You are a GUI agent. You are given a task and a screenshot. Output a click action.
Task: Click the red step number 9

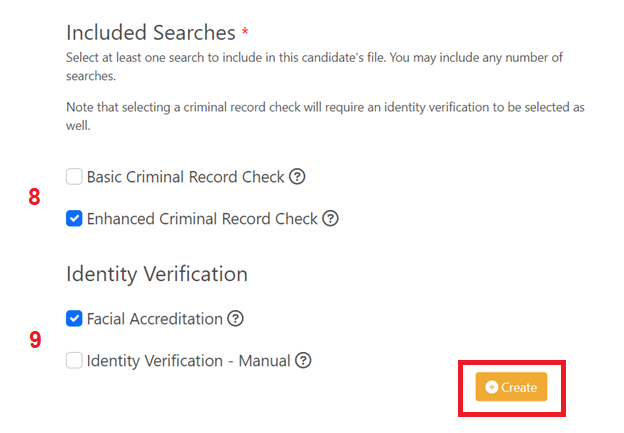[x=35, y=339]
